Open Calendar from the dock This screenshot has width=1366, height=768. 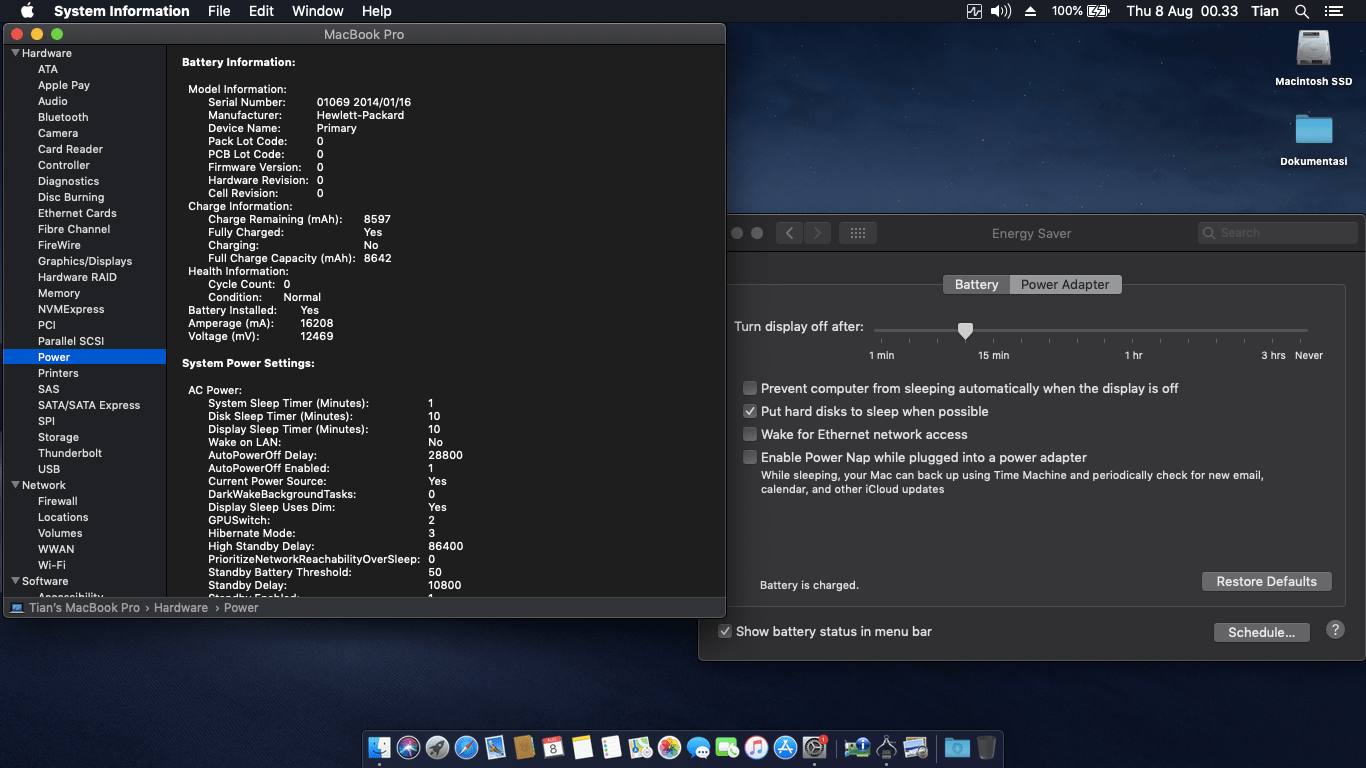pos(553,747)
